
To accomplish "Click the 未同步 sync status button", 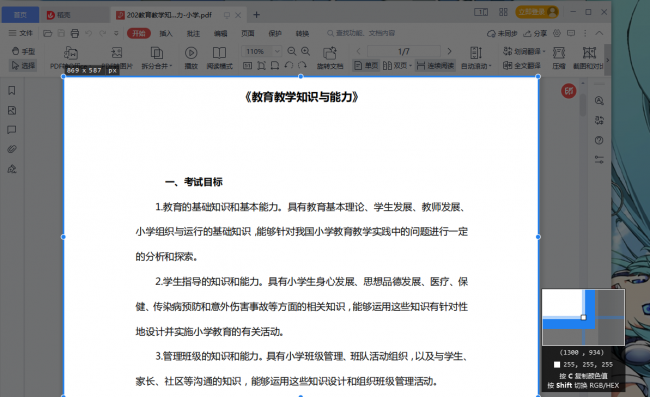I will pyautogui.click(x=502, y=33).
